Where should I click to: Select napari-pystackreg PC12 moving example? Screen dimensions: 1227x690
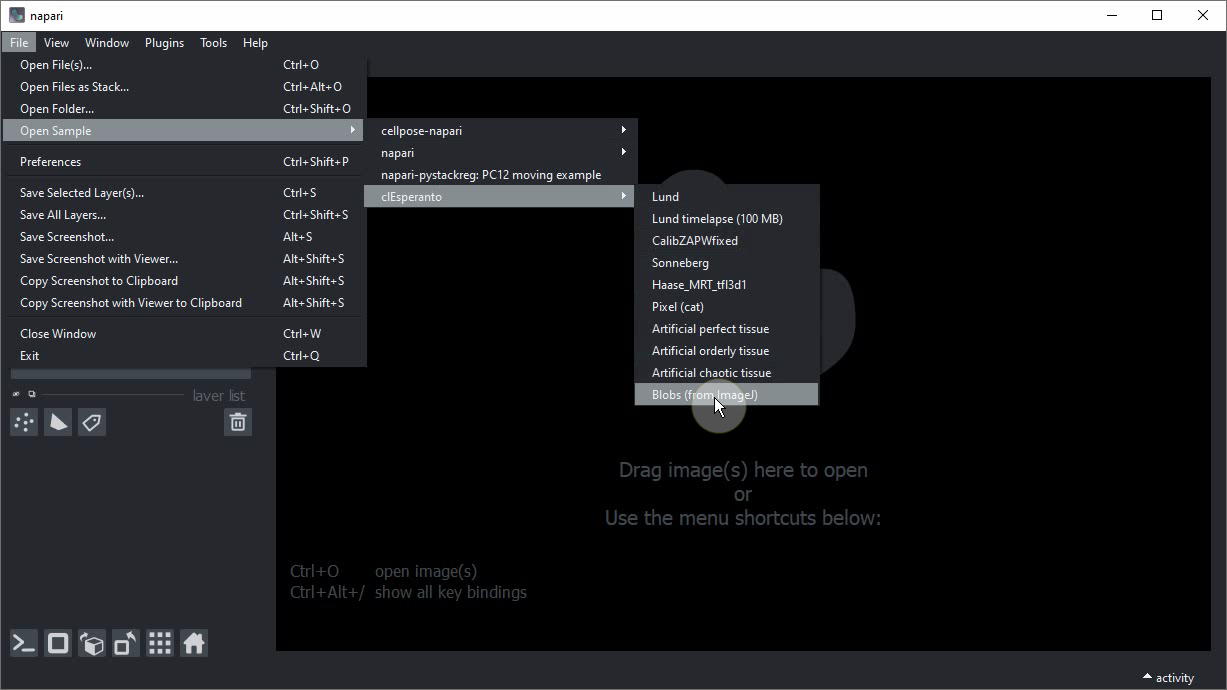491,175
